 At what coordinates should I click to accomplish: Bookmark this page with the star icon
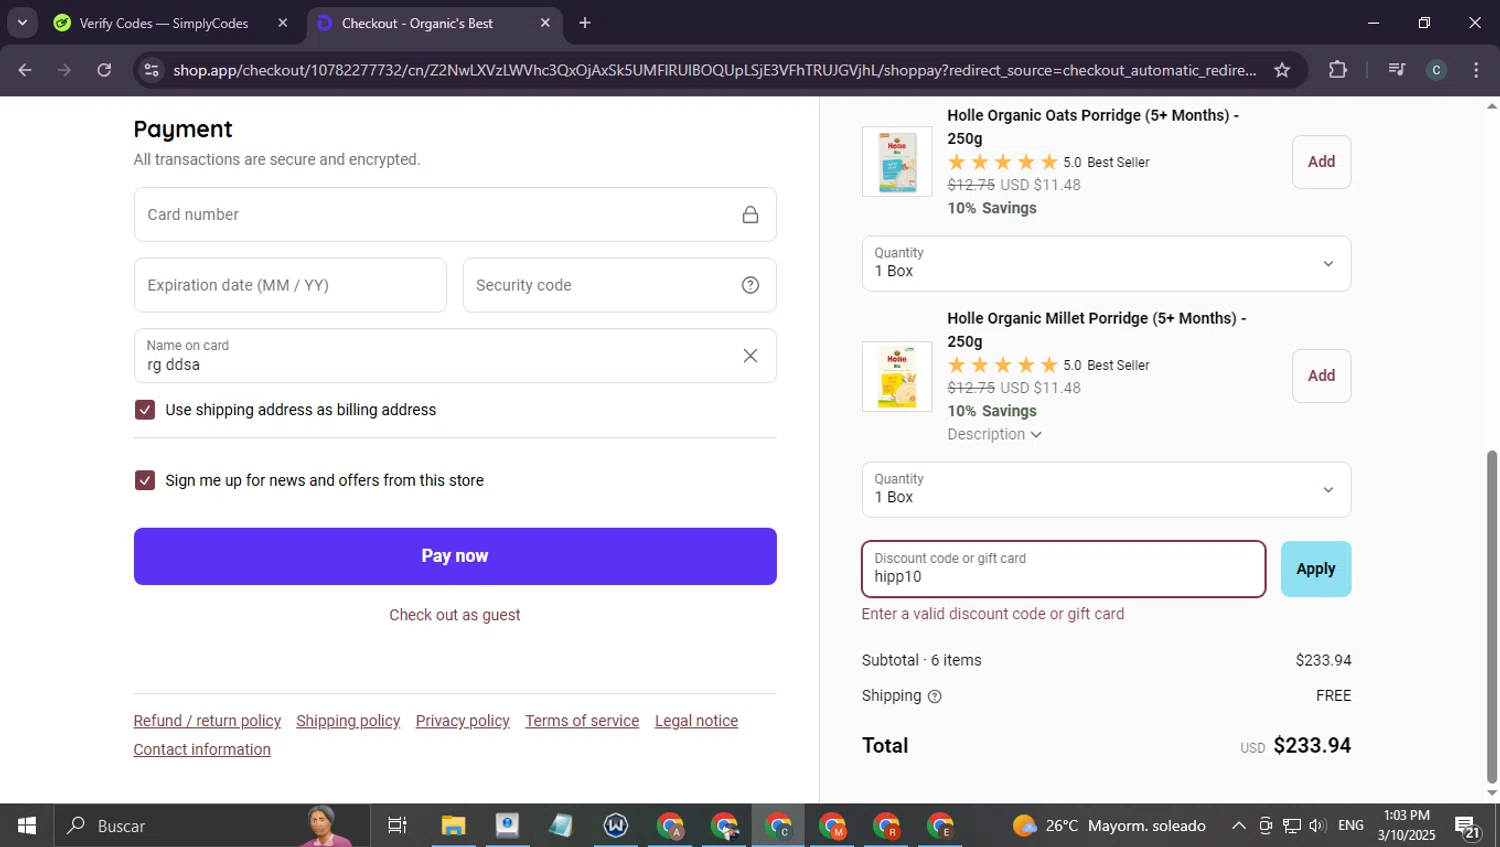click(1282, 70)
